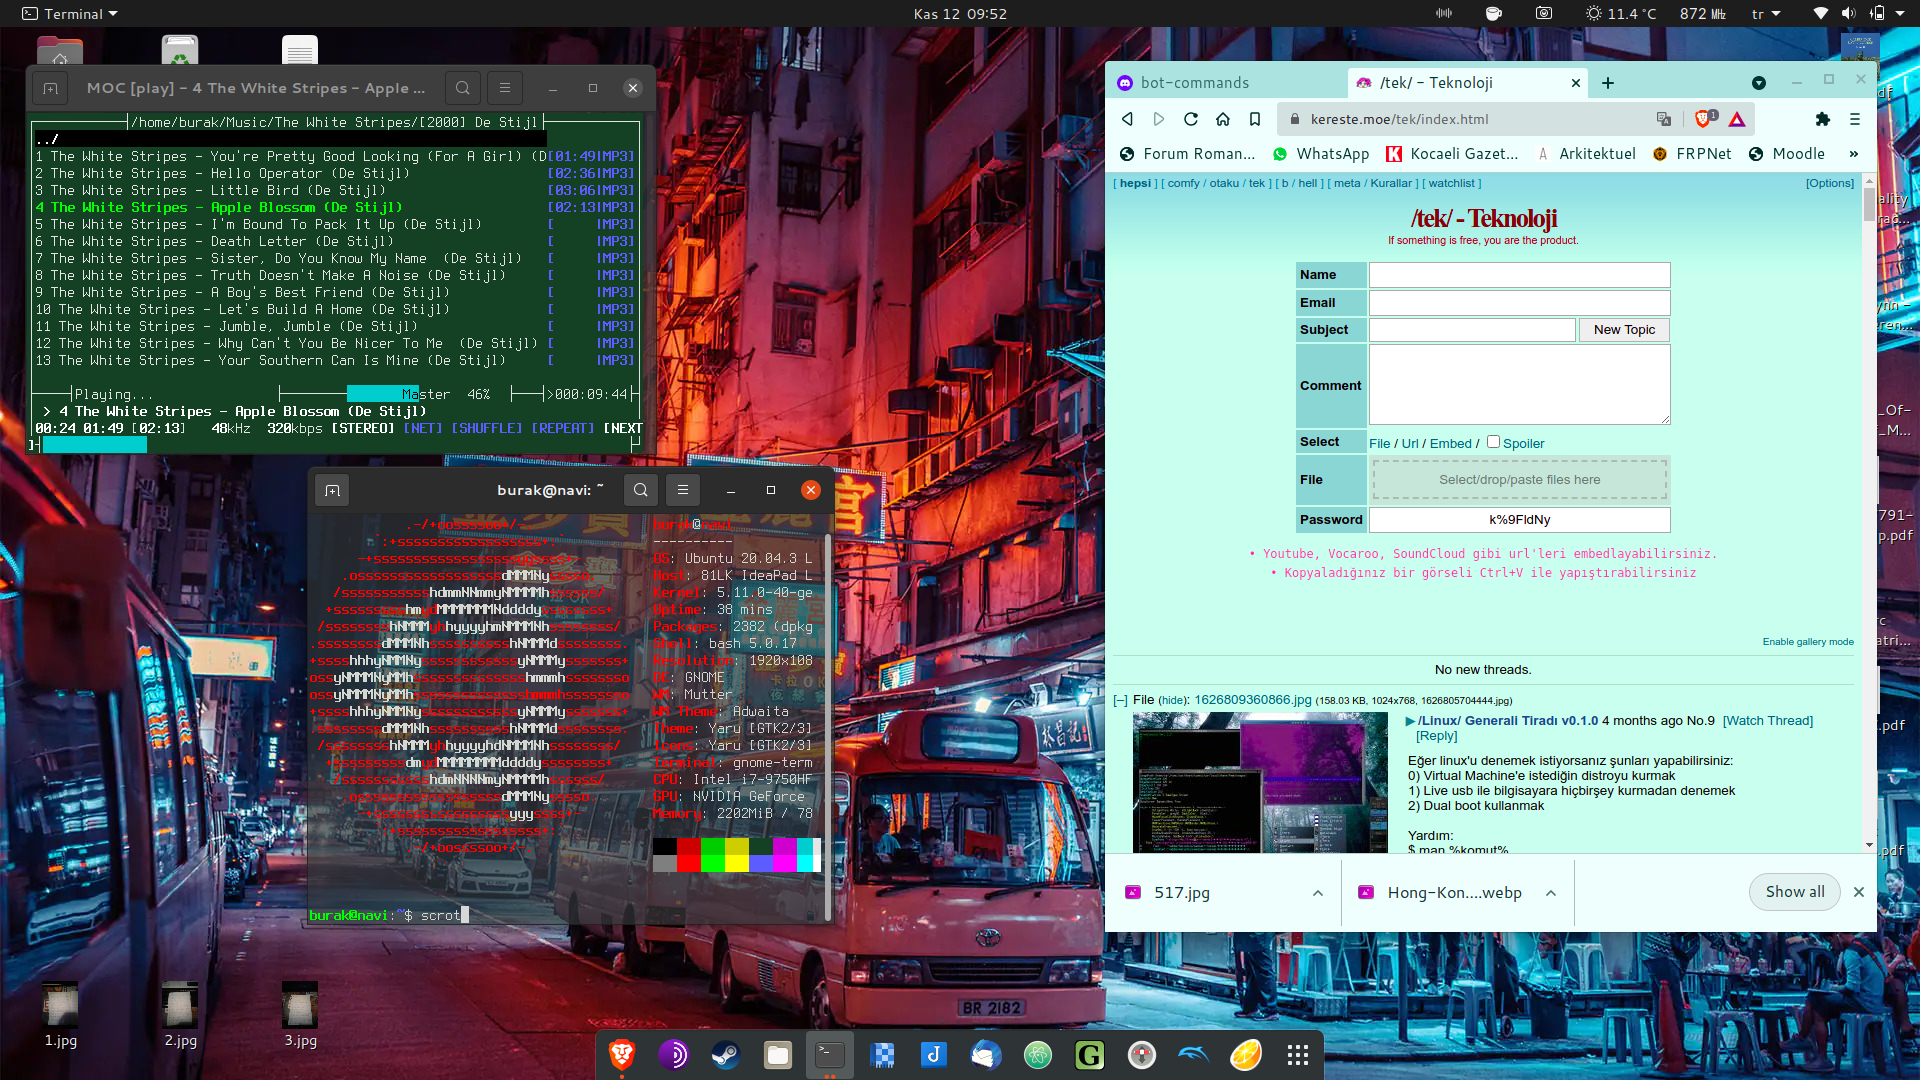
Task: Hide the thread file via (hide) link
Action: (1174, 701)
